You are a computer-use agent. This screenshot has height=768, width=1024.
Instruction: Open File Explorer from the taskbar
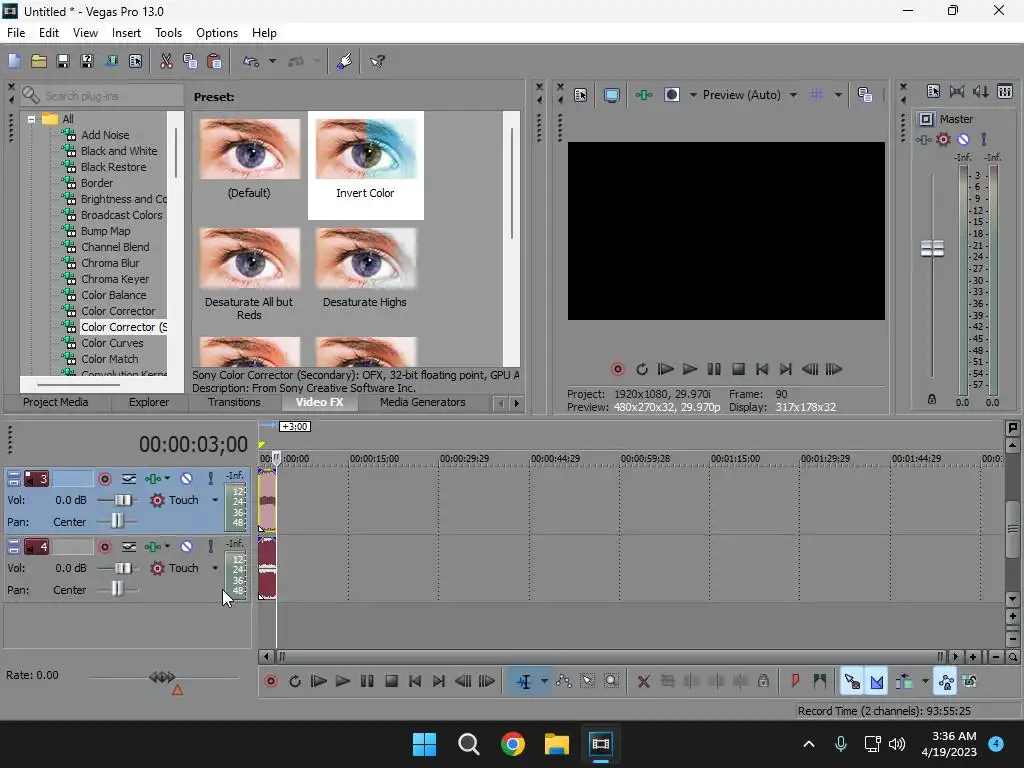point(557,744)
